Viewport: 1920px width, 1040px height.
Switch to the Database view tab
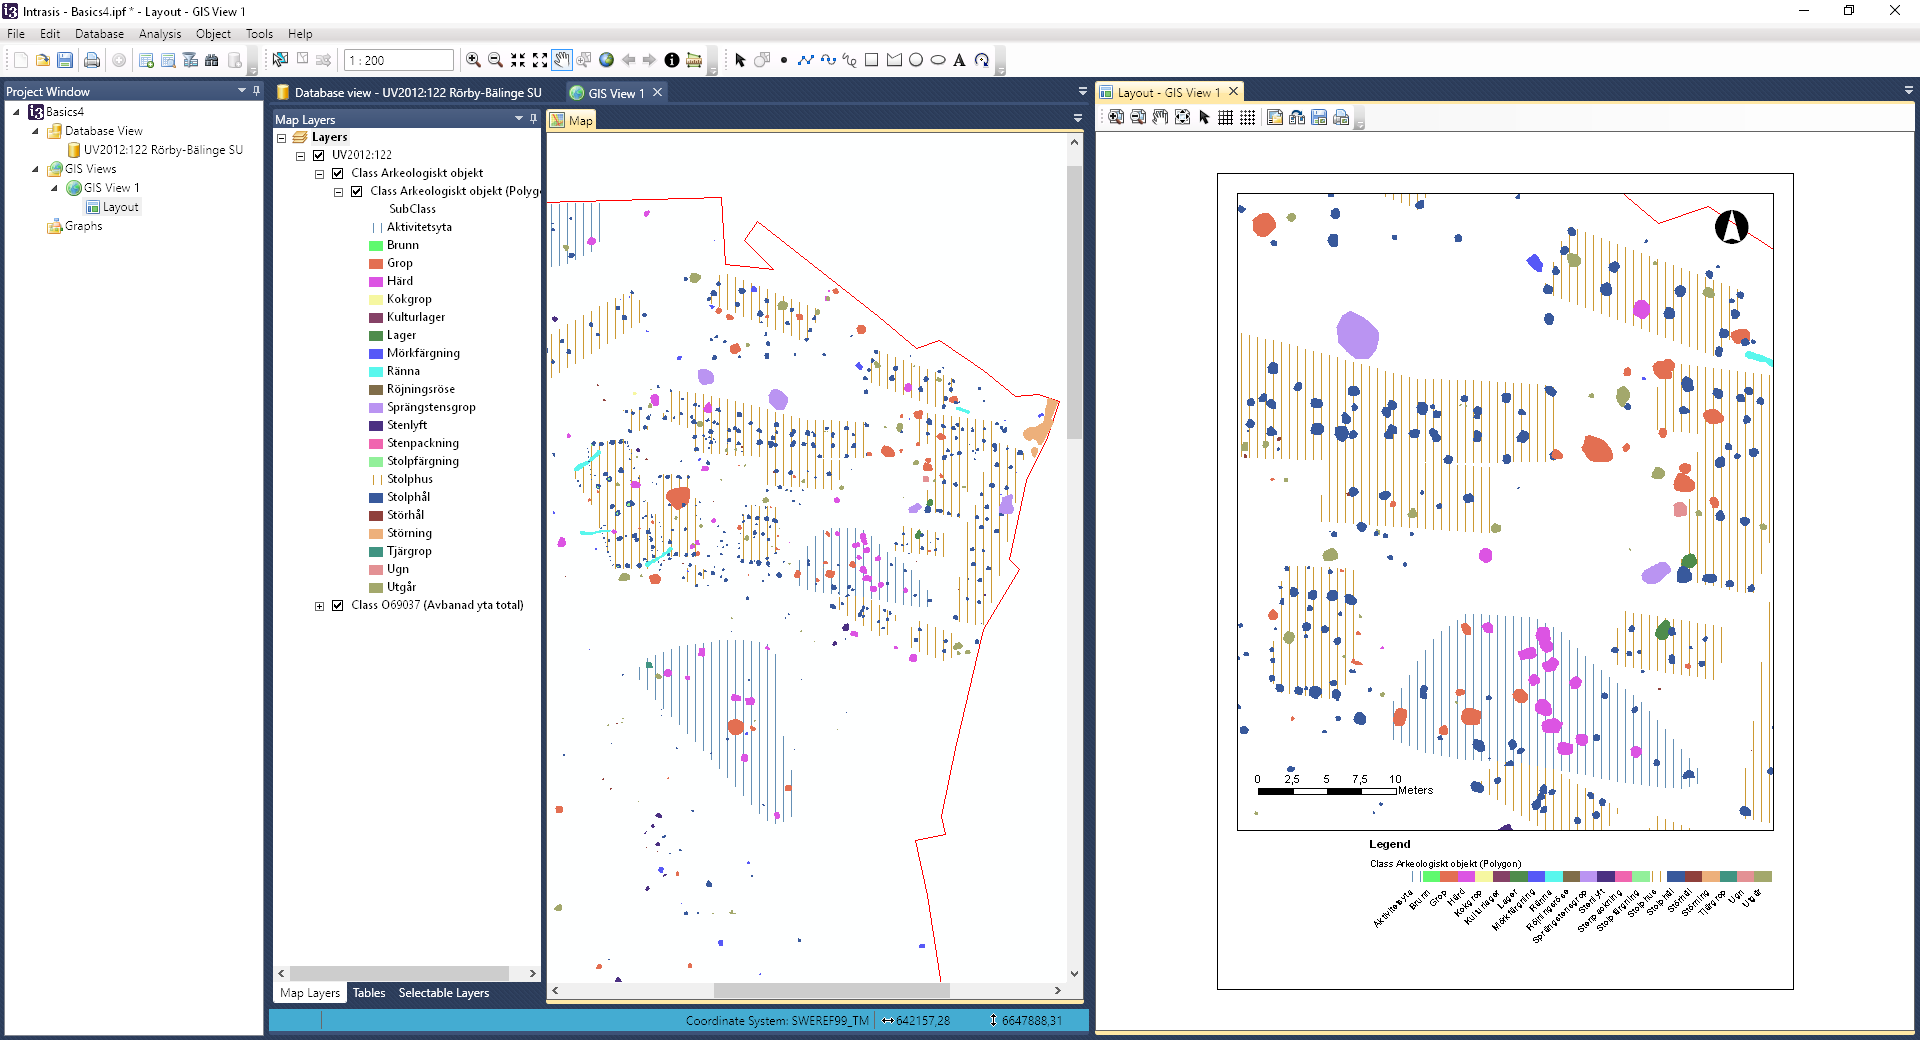tap(409, 92)
